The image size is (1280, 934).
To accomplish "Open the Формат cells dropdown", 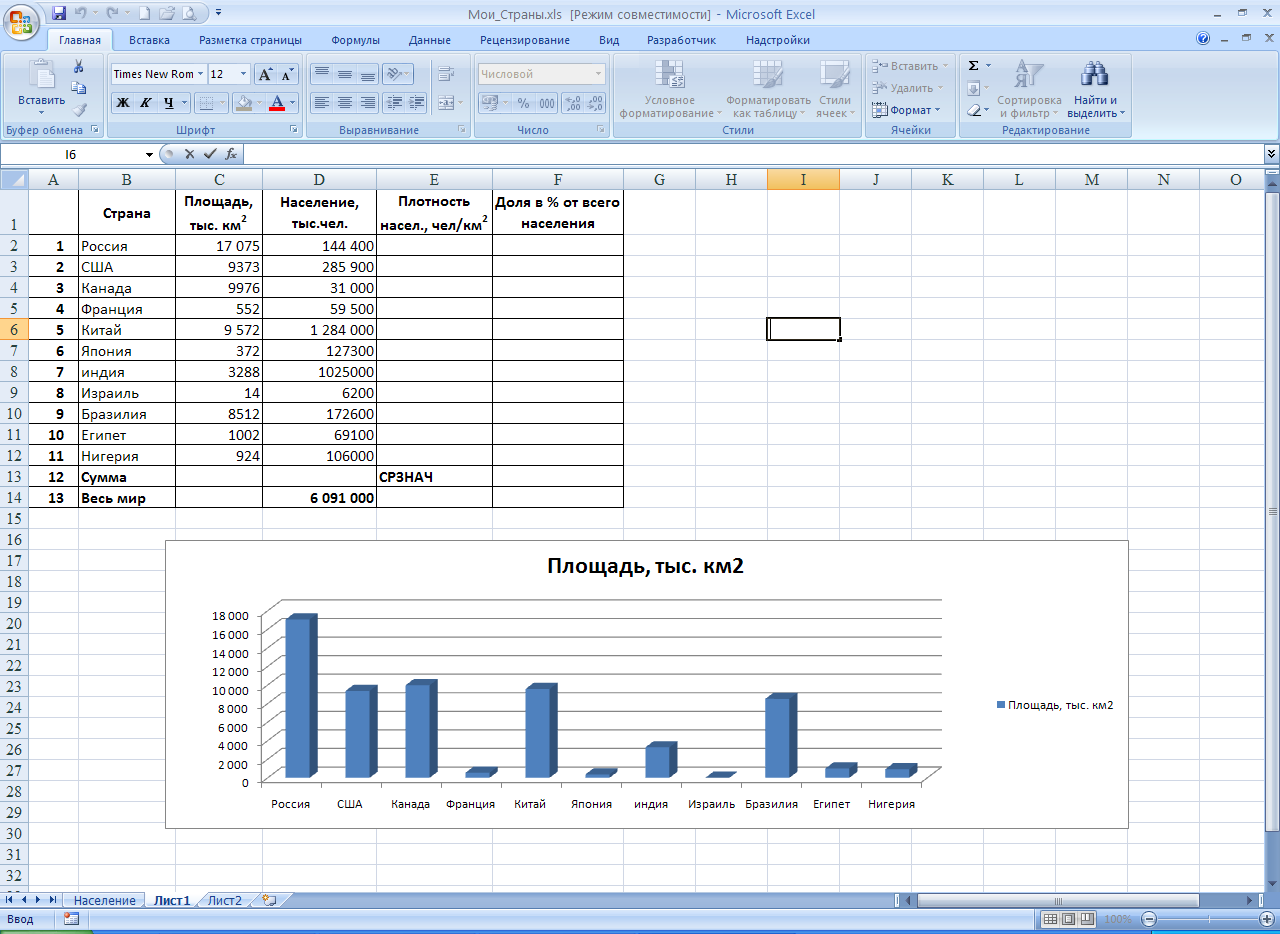I will coord(907,110).
